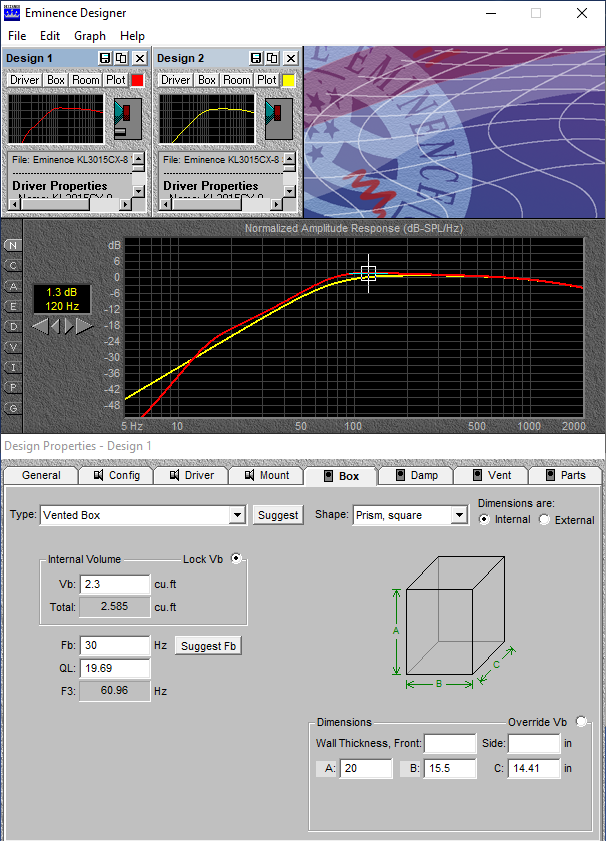This screenshot has height=841, width=606.
Task: Open the Graph menu
Action: pos(90,36)
